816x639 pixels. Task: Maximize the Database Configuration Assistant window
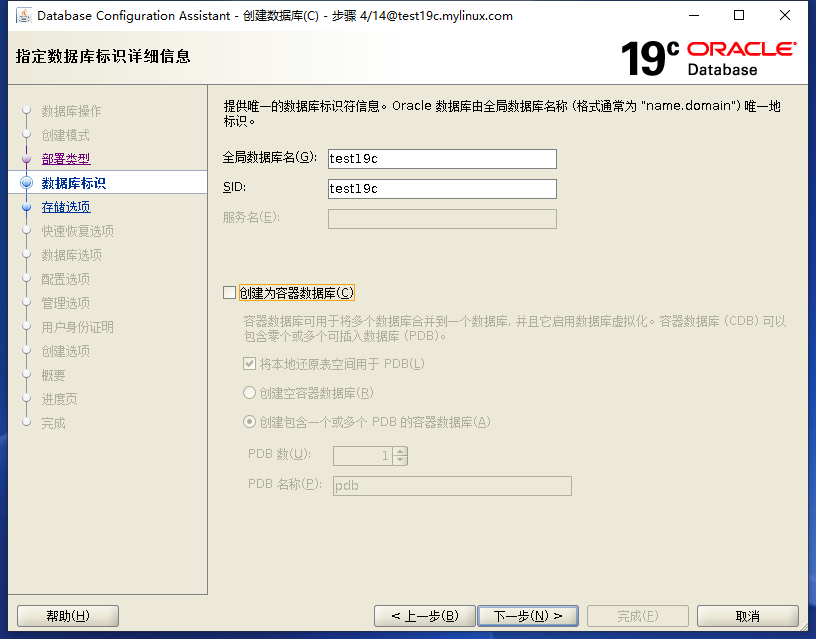pos(739,16)
